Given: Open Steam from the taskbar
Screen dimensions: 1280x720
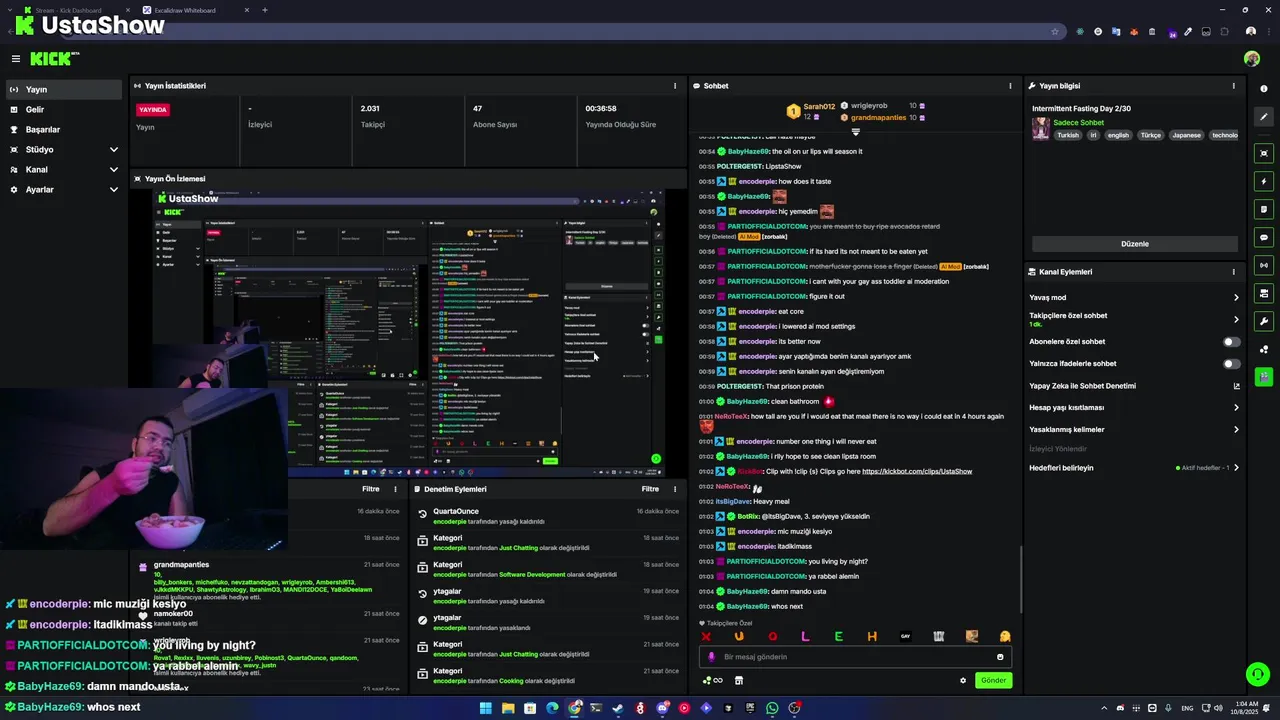Looking at the screenshot, I should tap(618, 708).
